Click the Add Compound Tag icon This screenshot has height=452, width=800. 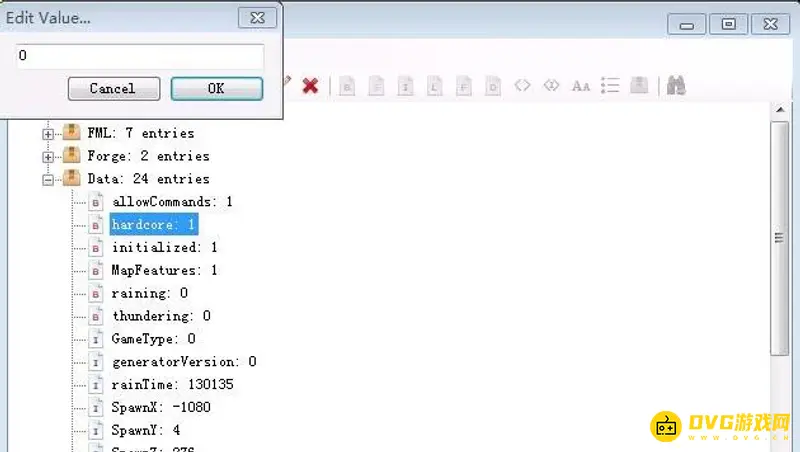click(x=640, y=86)
